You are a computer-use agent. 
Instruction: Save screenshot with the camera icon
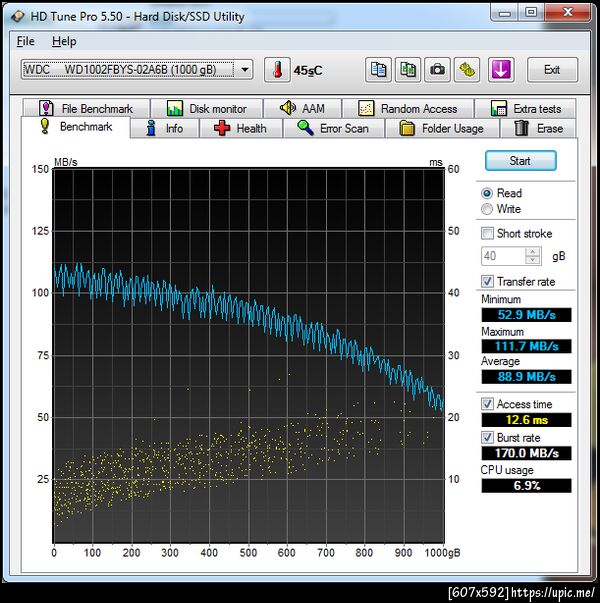coord(437,70)
